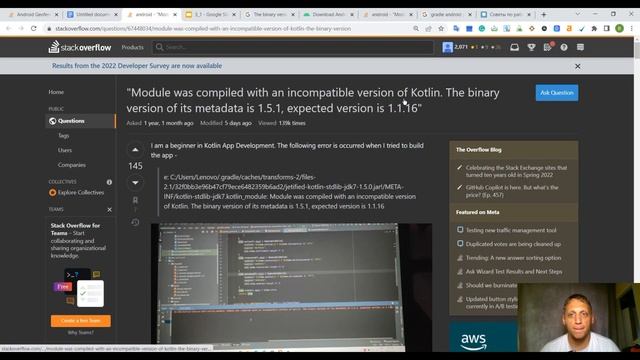
Task: Bookmark the question
Action: [135, 200]
